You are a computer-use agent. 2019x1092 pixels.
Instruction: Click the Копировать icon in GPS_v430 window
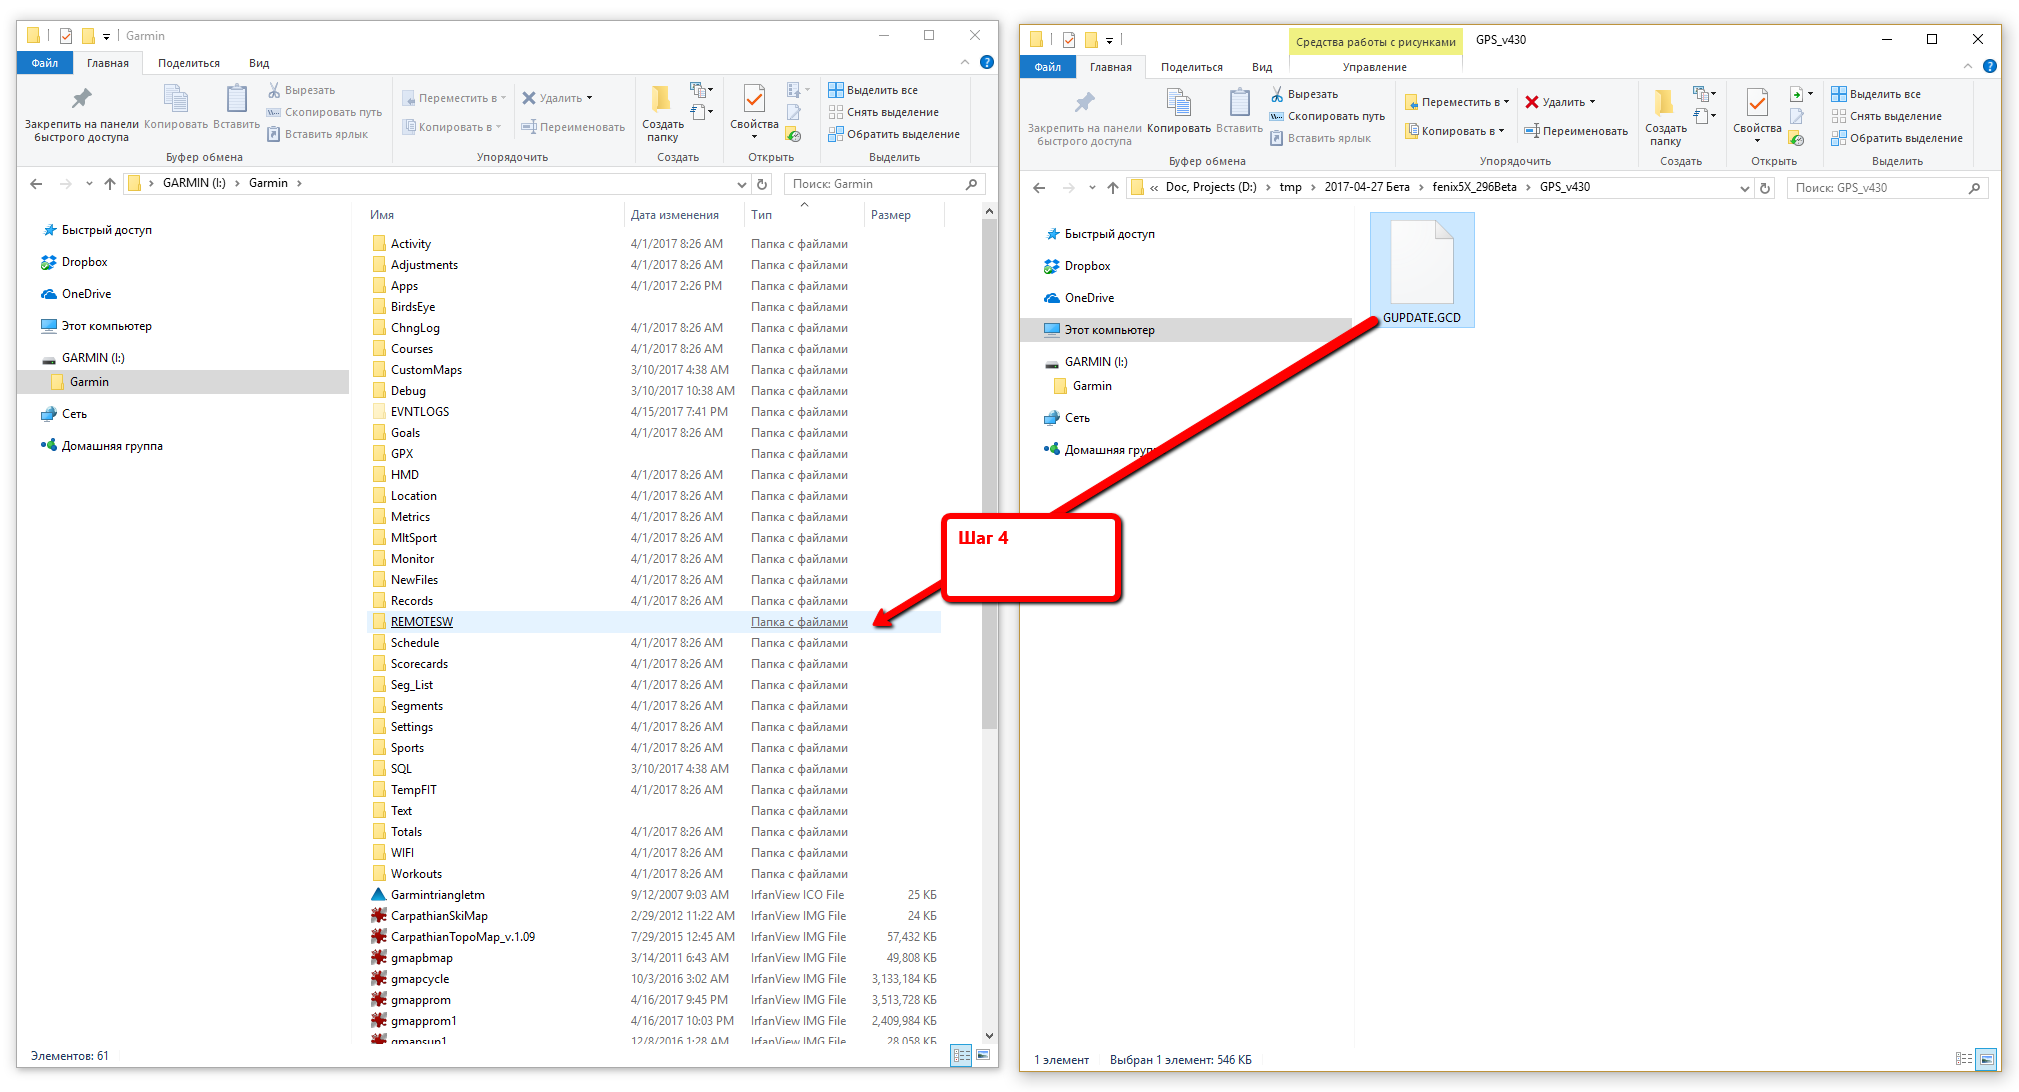click(1179, 102)
